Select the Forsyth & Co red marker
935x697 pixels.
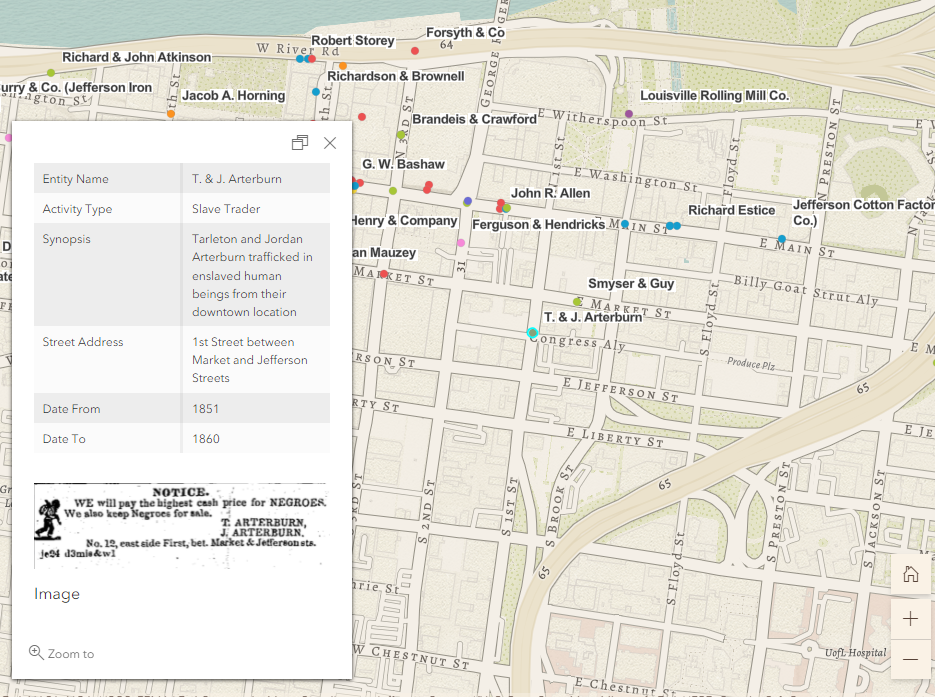(x=415, y=50)
